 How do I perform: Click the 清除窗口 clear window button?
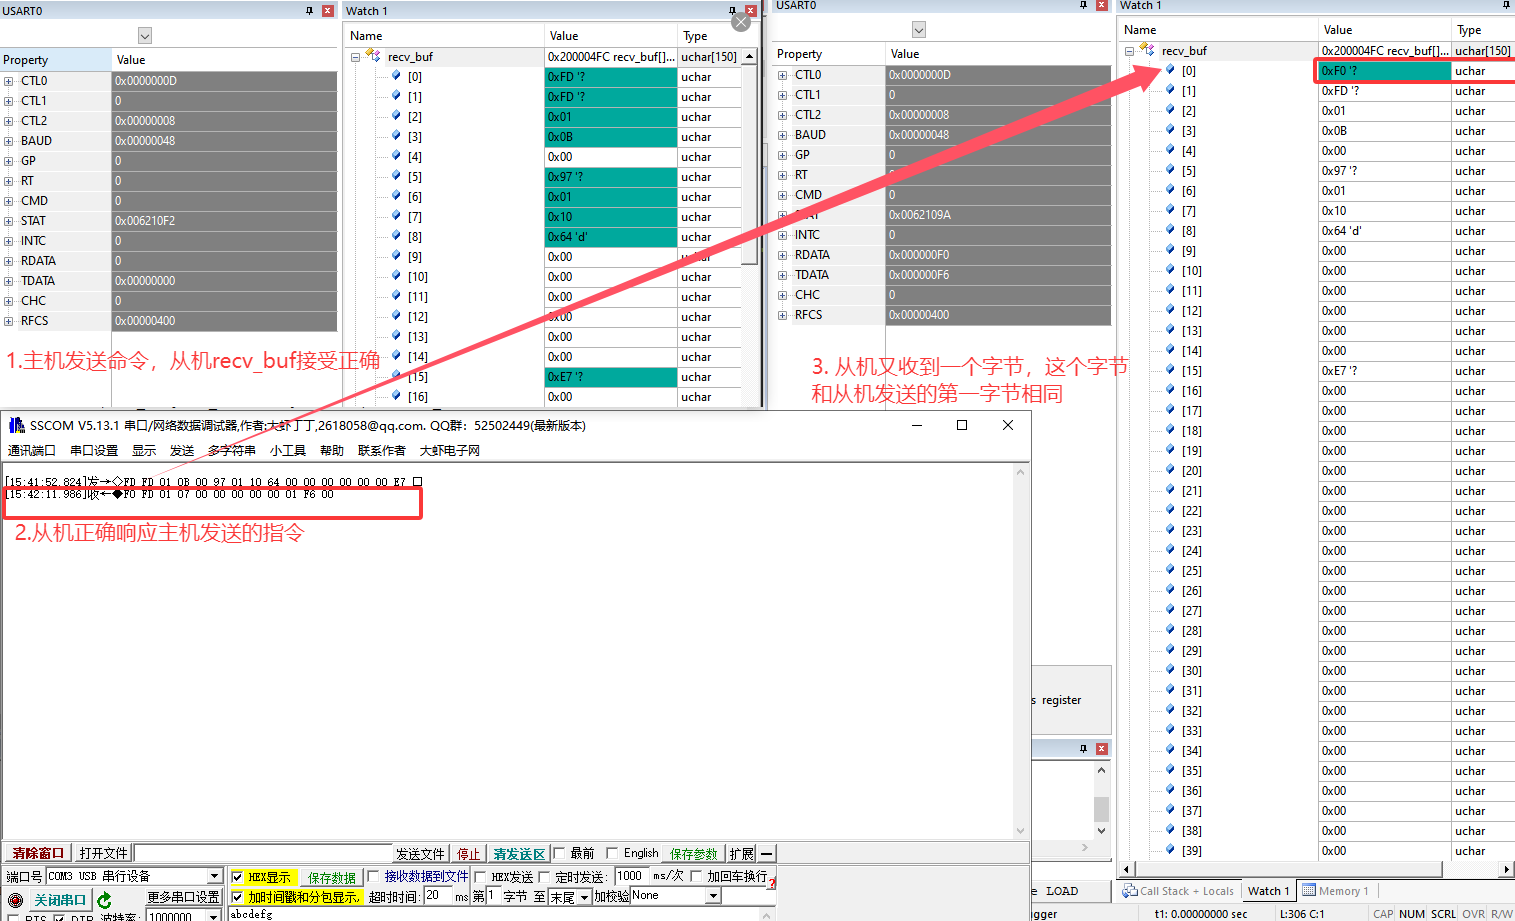click(38, 853)
